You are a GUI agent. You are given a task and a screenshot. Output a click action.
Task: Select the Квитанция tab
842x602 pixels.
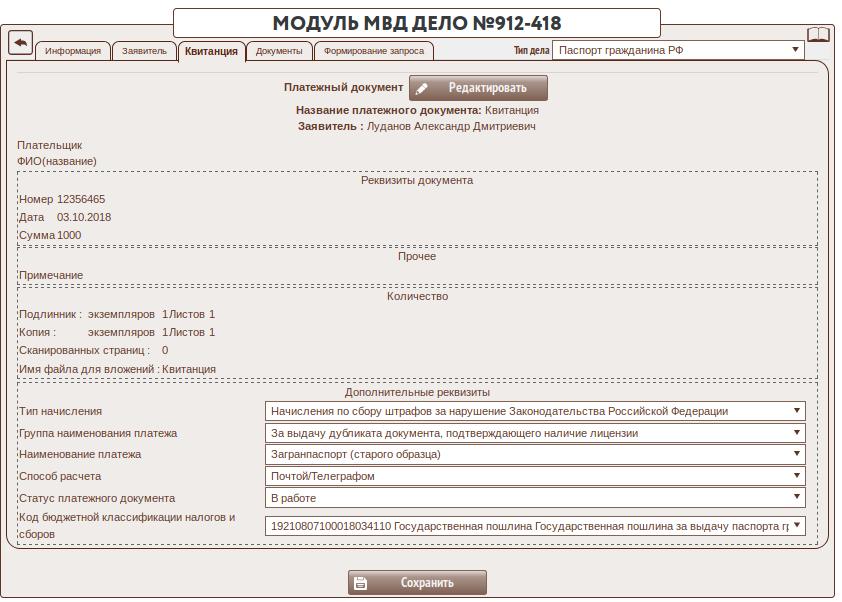[x=211, y=51]
